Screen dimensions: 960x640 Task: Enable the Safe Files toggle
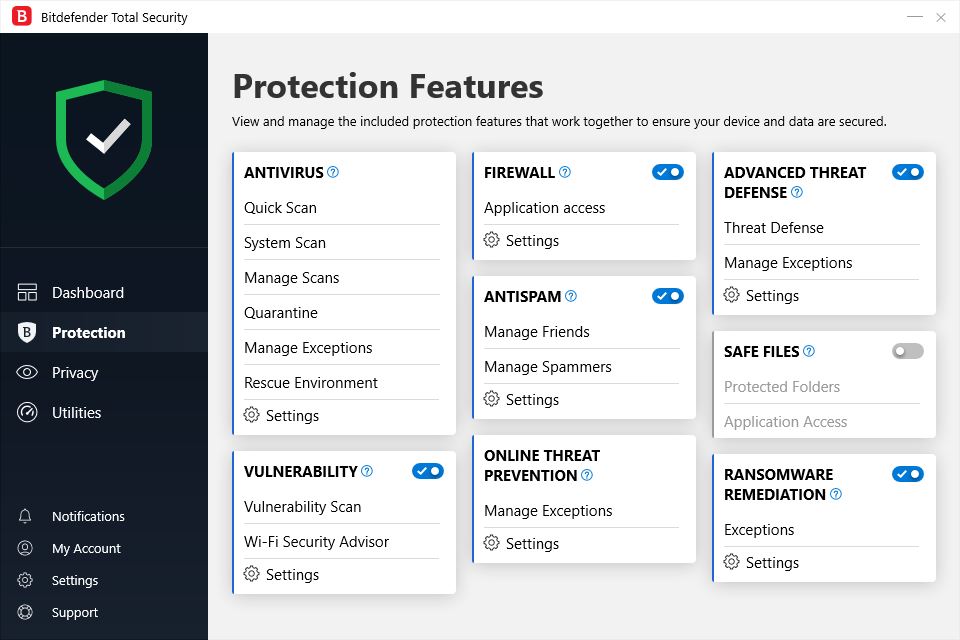907,351
